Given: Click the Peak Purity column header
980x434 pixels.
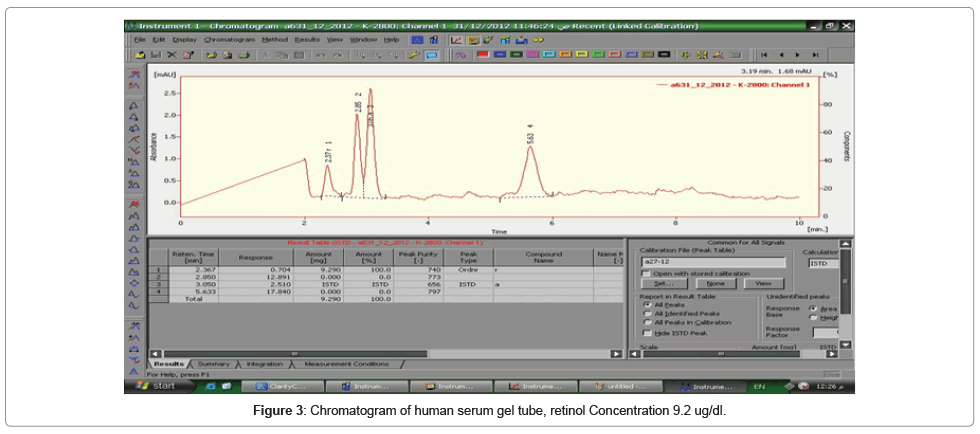Looking at the screenshot, I should click(x=418, y=257).
